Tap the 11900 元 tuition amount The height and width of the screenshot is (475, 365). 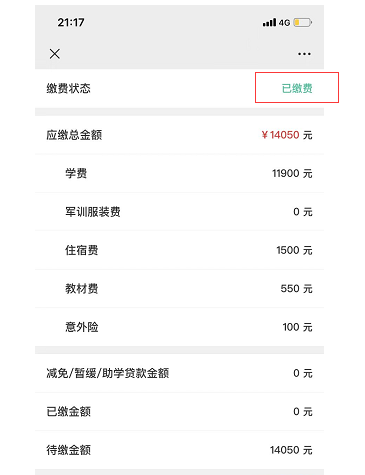click(x=292, y=173)
